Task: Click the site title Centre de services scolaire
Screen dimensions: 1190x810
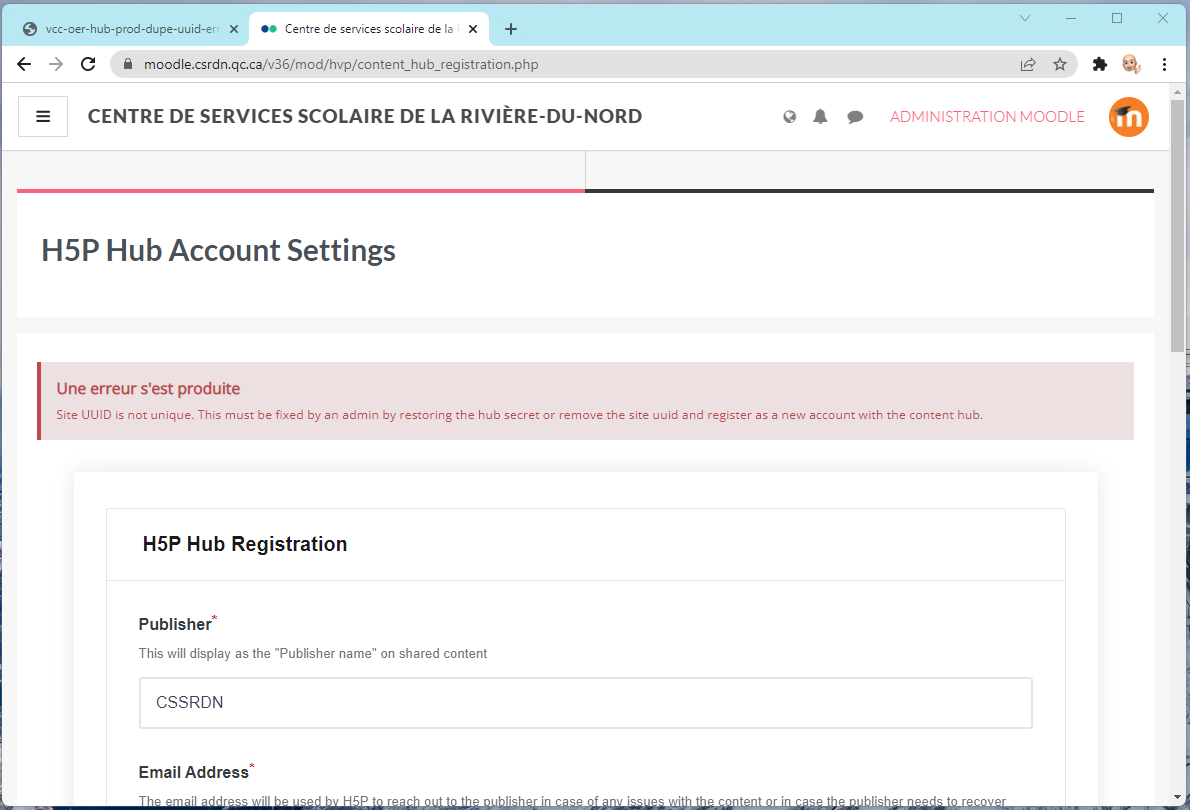Action: pyautogui.click(x=365, y=116)
